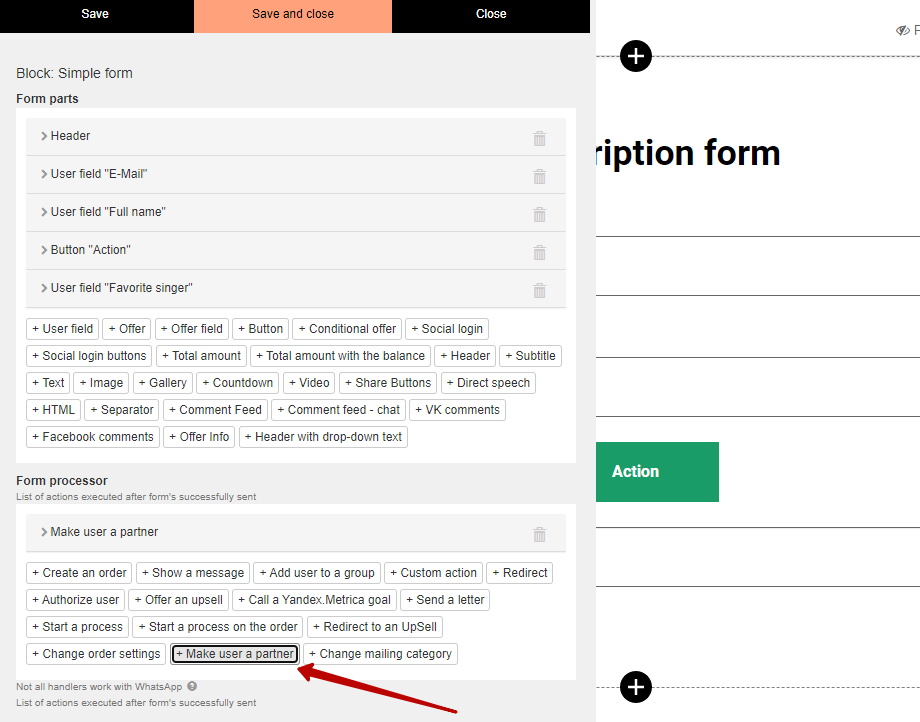Screen dimensions: 920x722
Task: Choose Save and close
Action: tap(293, 14)
